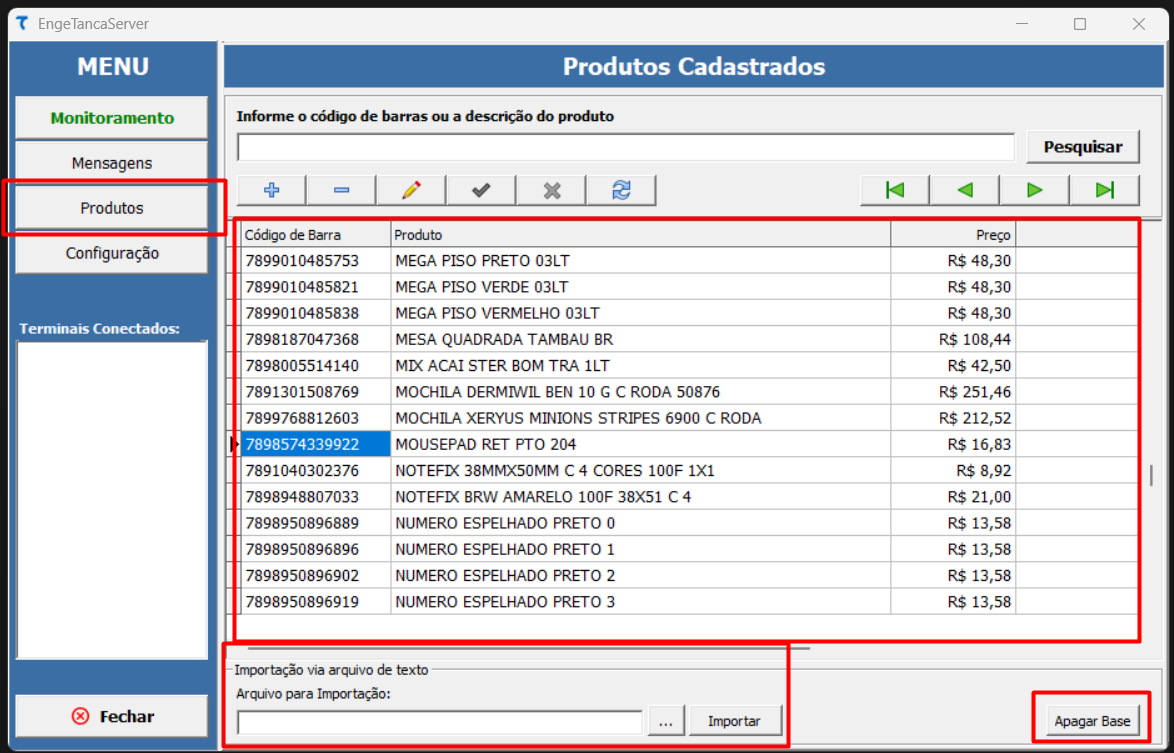Click the Apagar Base button
The height and width of the screenshot is (753, 1174).
1092,721
